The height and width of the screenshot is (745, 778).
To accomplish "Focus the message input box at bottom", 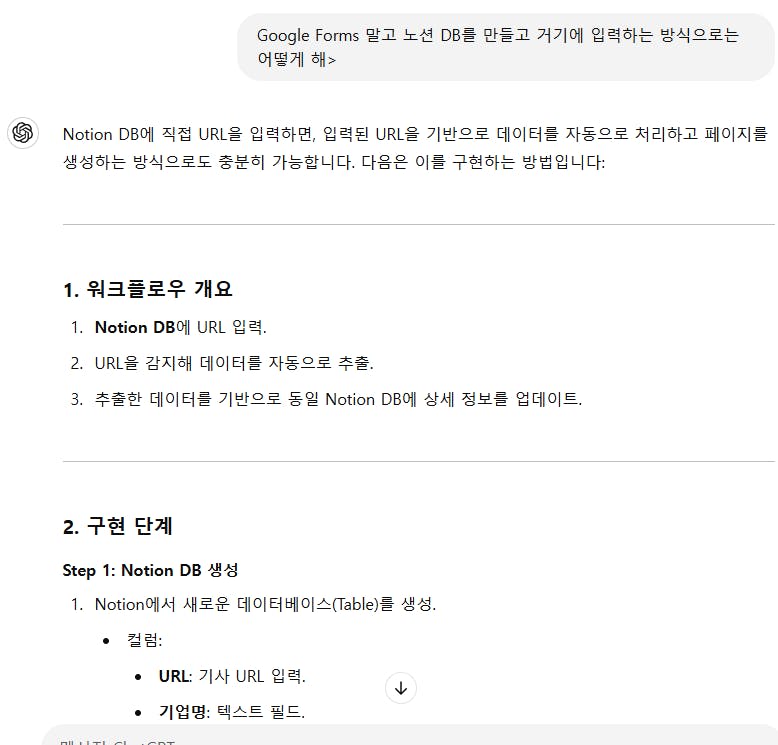I will point(400,738).
